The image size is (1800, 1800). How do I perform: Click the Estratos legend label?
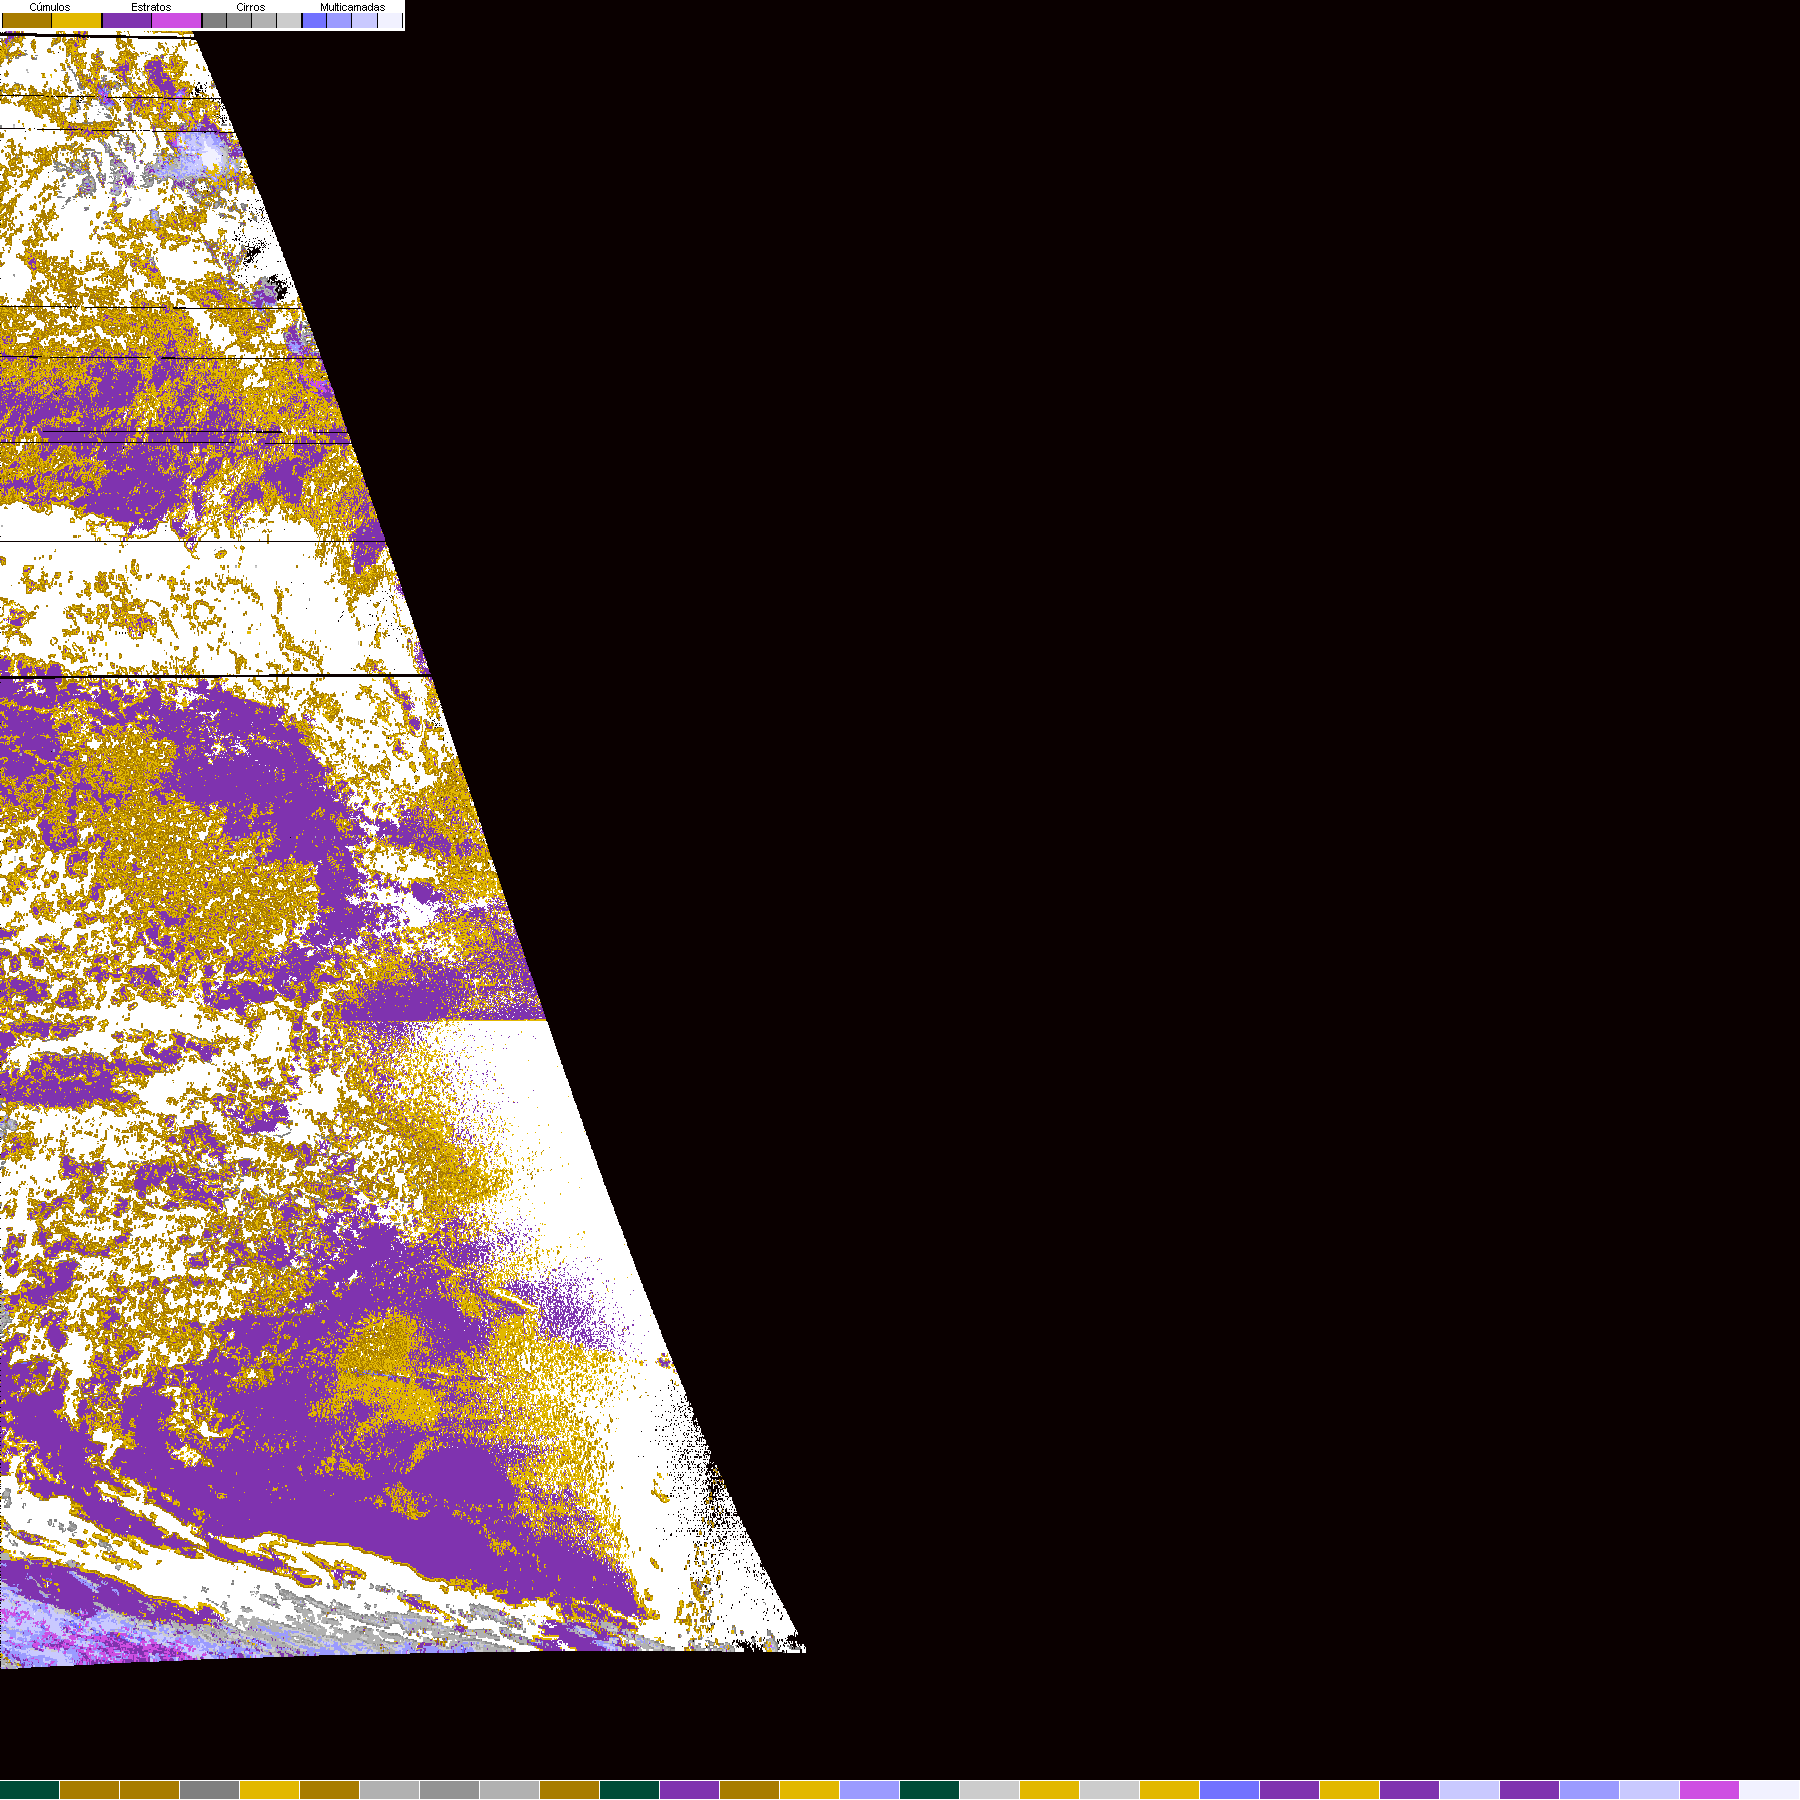[151, 7]
